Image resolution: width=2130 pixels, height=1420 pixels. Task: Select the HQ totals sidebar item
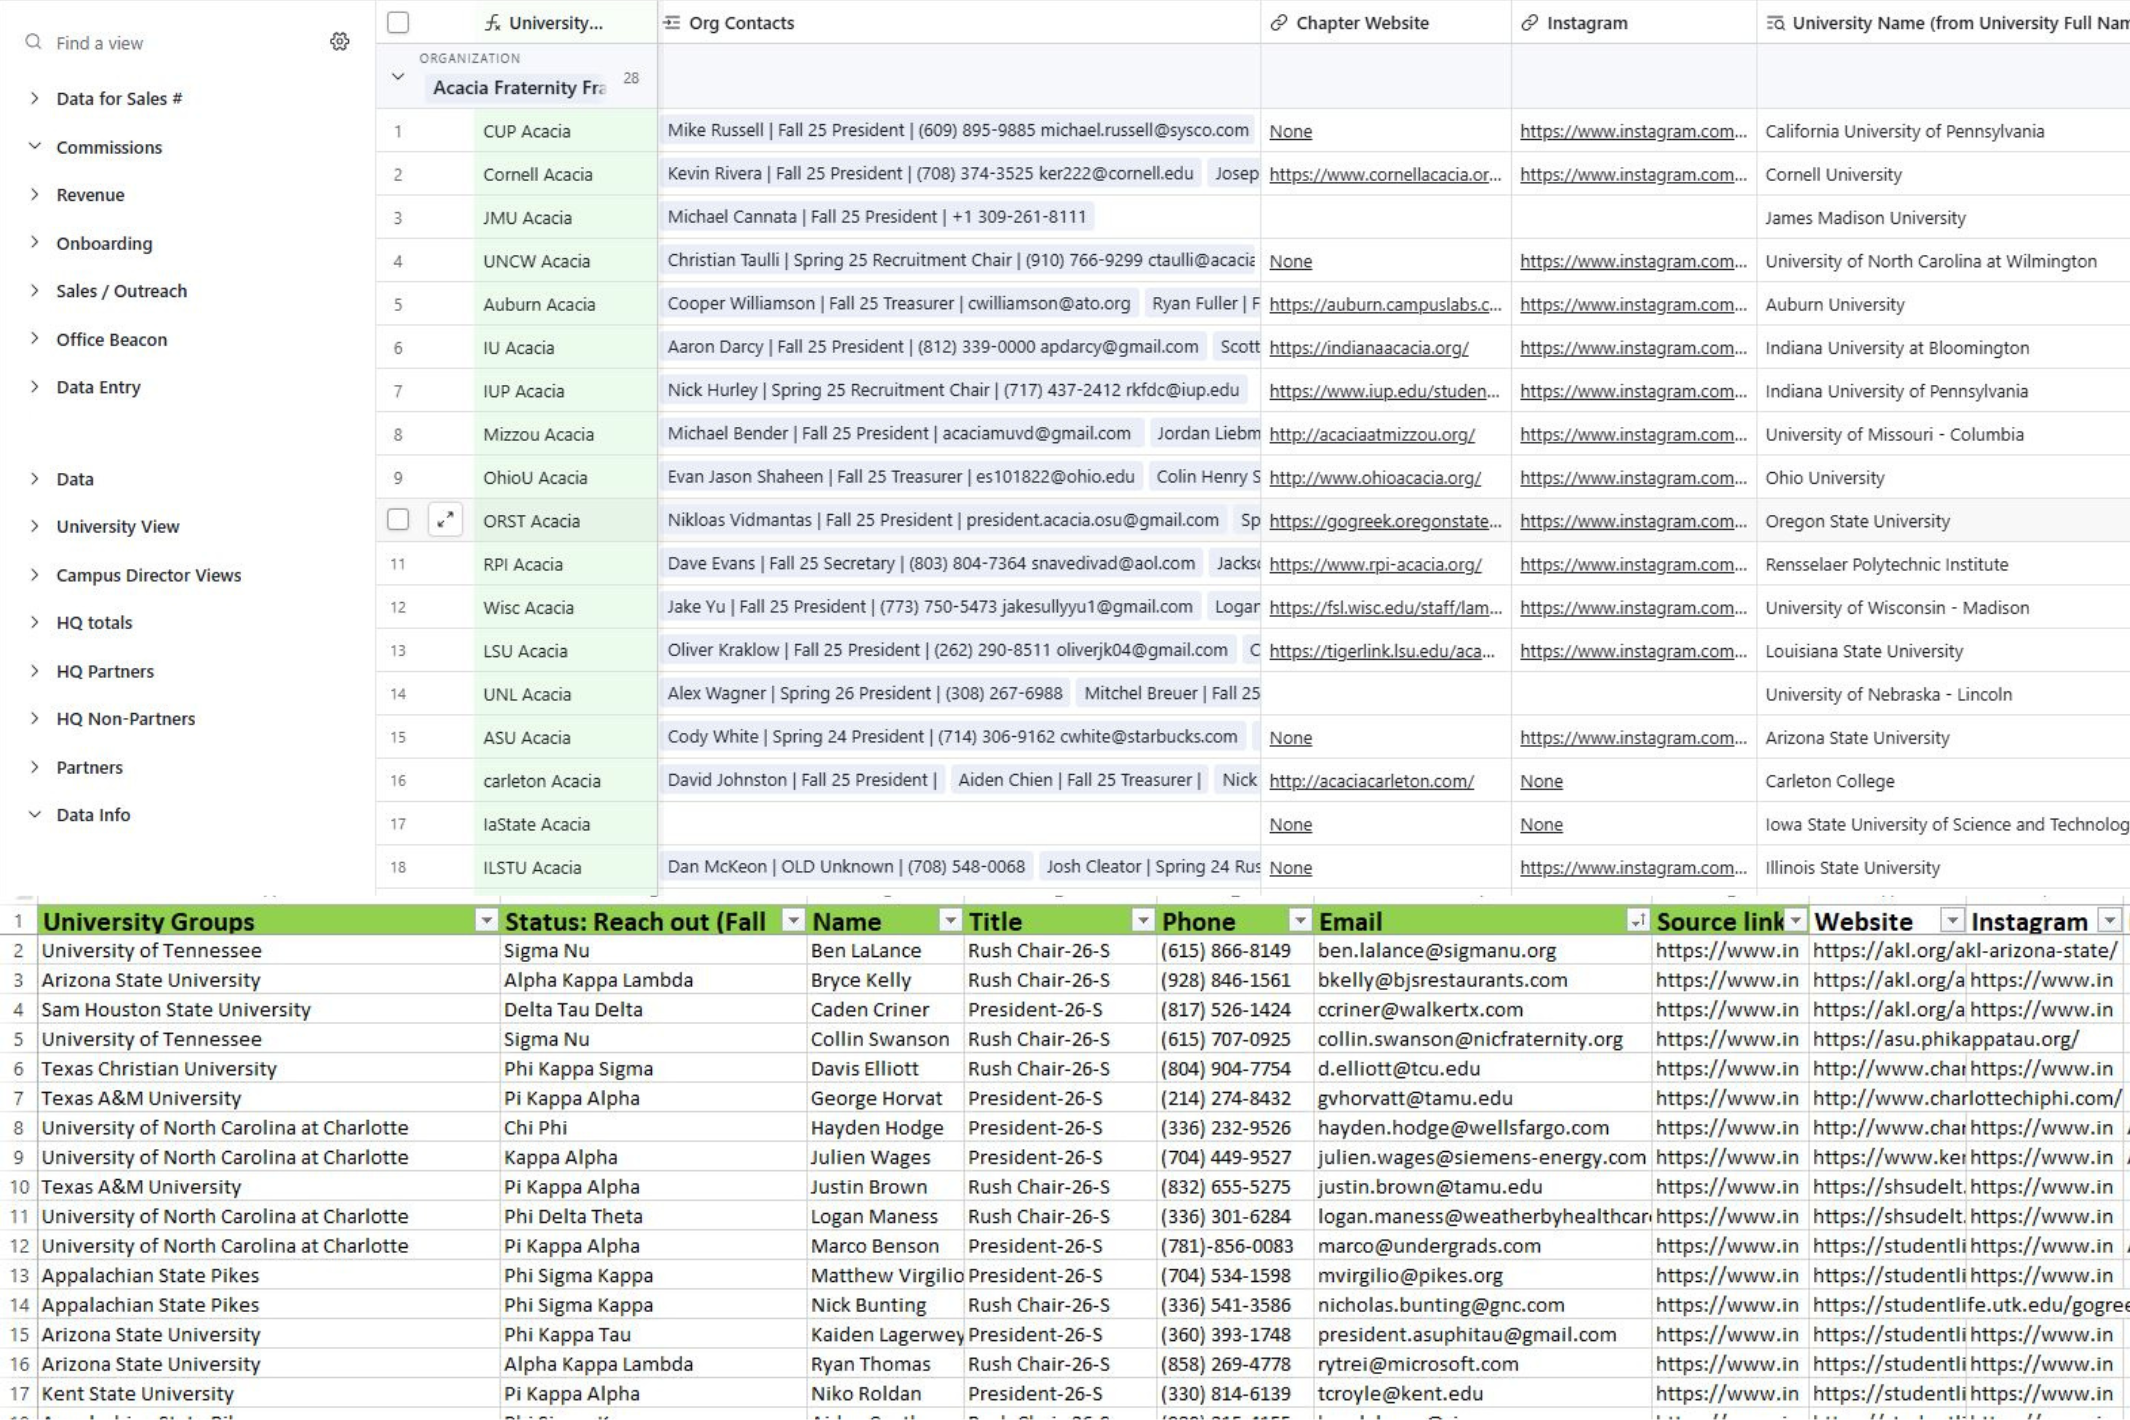click(x=94, y=622)
